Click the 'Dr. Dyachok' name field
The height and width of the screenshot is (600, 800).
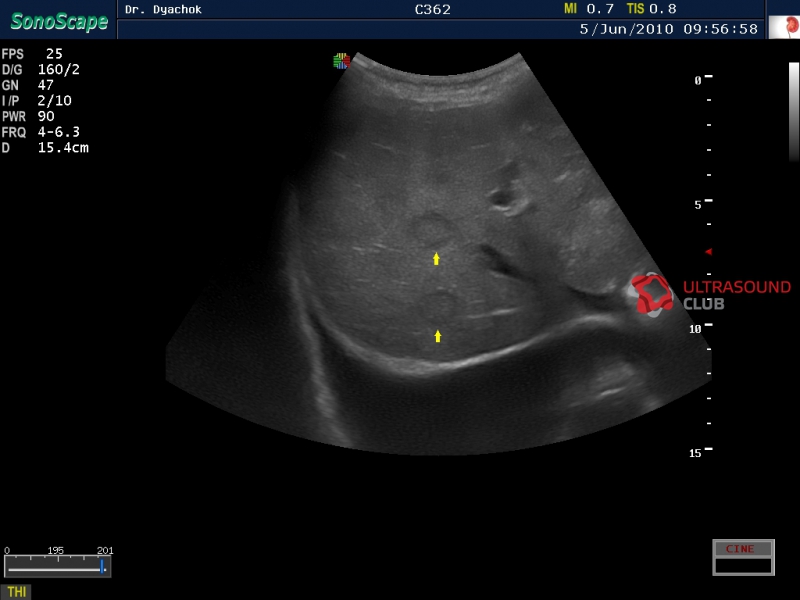pyautogui.click(x=163, y=9)
